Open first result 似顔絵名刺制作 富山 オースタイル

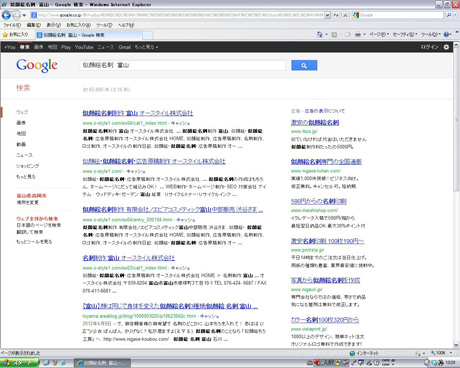(138, 113)
